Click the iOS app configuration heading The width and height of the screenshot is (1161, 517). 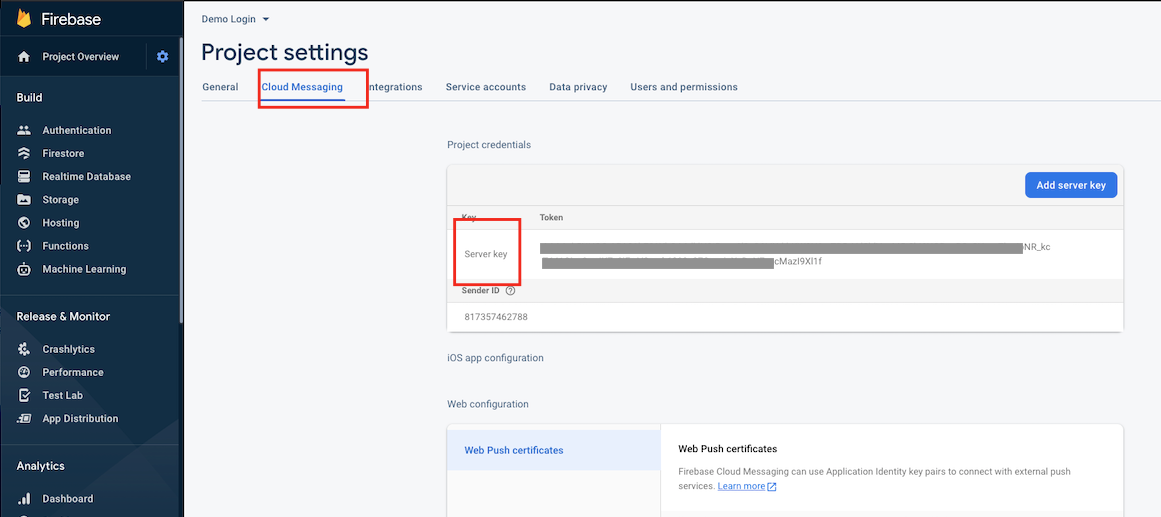coord(495,358)
